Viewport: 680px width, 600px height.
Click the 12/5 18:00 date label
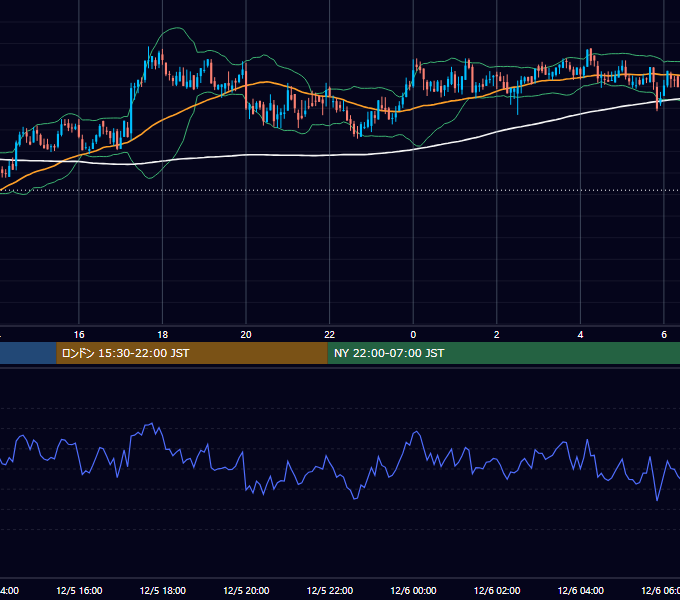pyautogui.click(x=163, y=590)
